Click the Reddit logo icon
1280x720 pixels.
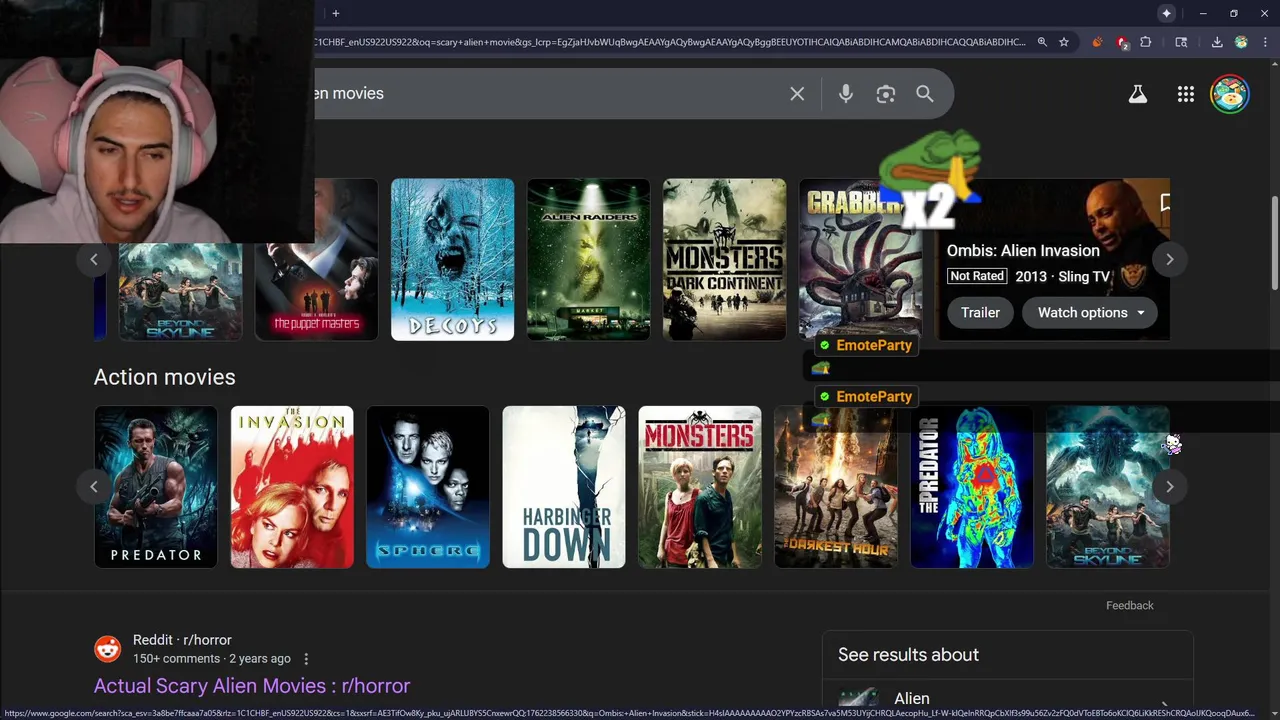click(107, 649)
